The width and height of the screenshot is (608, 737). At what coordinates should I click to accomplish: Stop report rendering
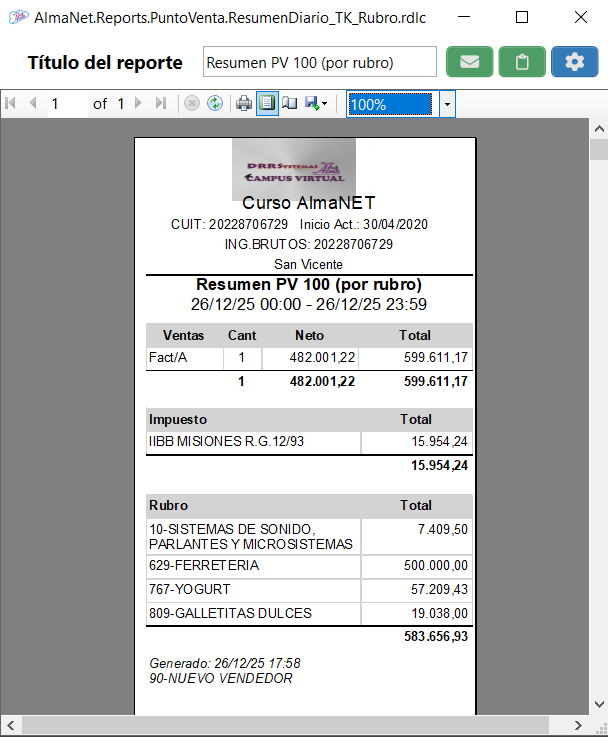[192, 104]
